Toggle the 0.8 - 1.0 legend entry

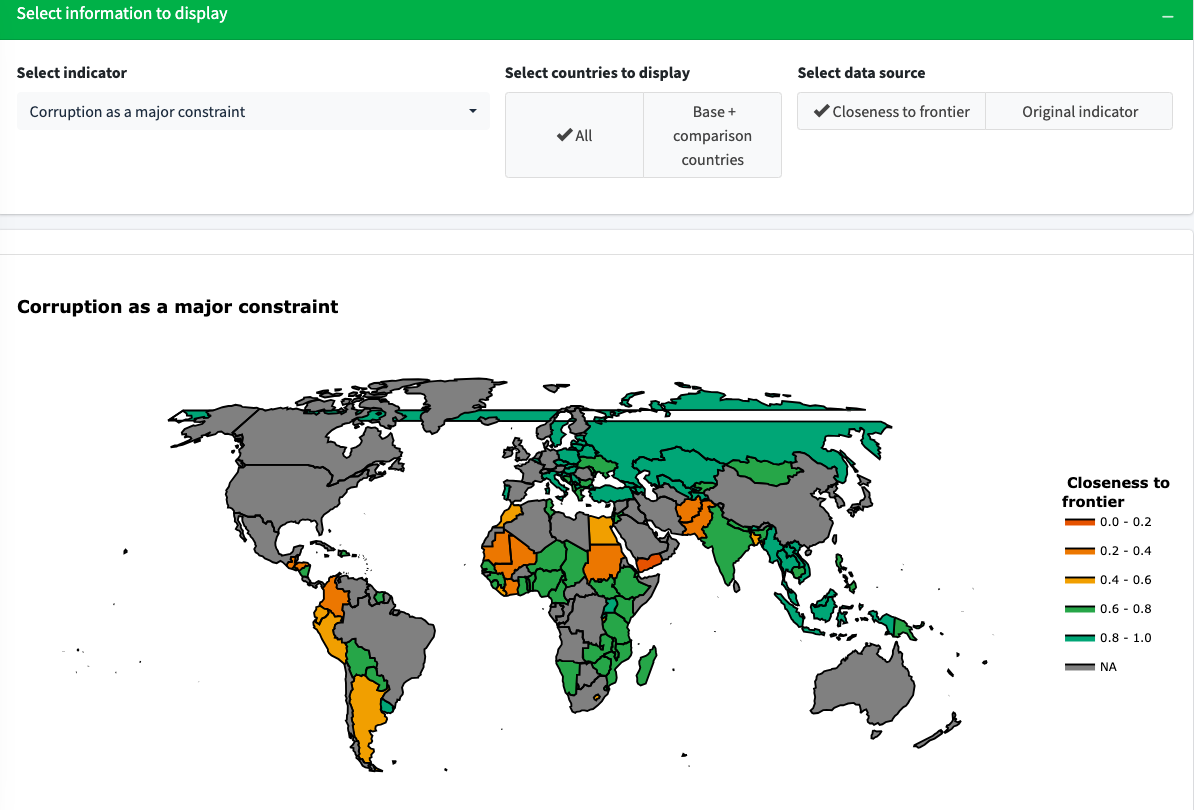[x=1108, y=638]
